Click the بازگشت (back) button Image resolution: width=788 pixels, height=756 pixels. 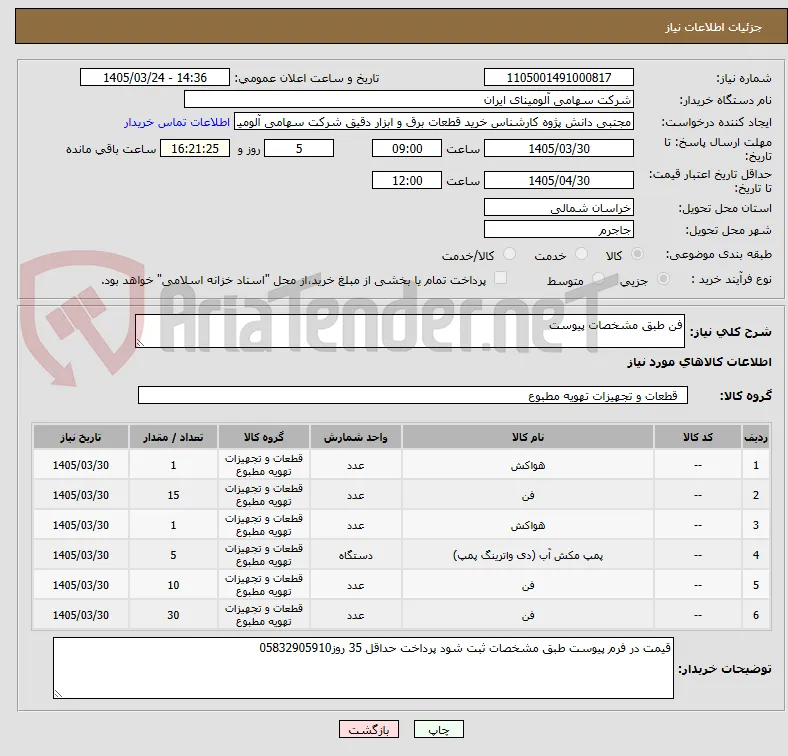[369, 729]
